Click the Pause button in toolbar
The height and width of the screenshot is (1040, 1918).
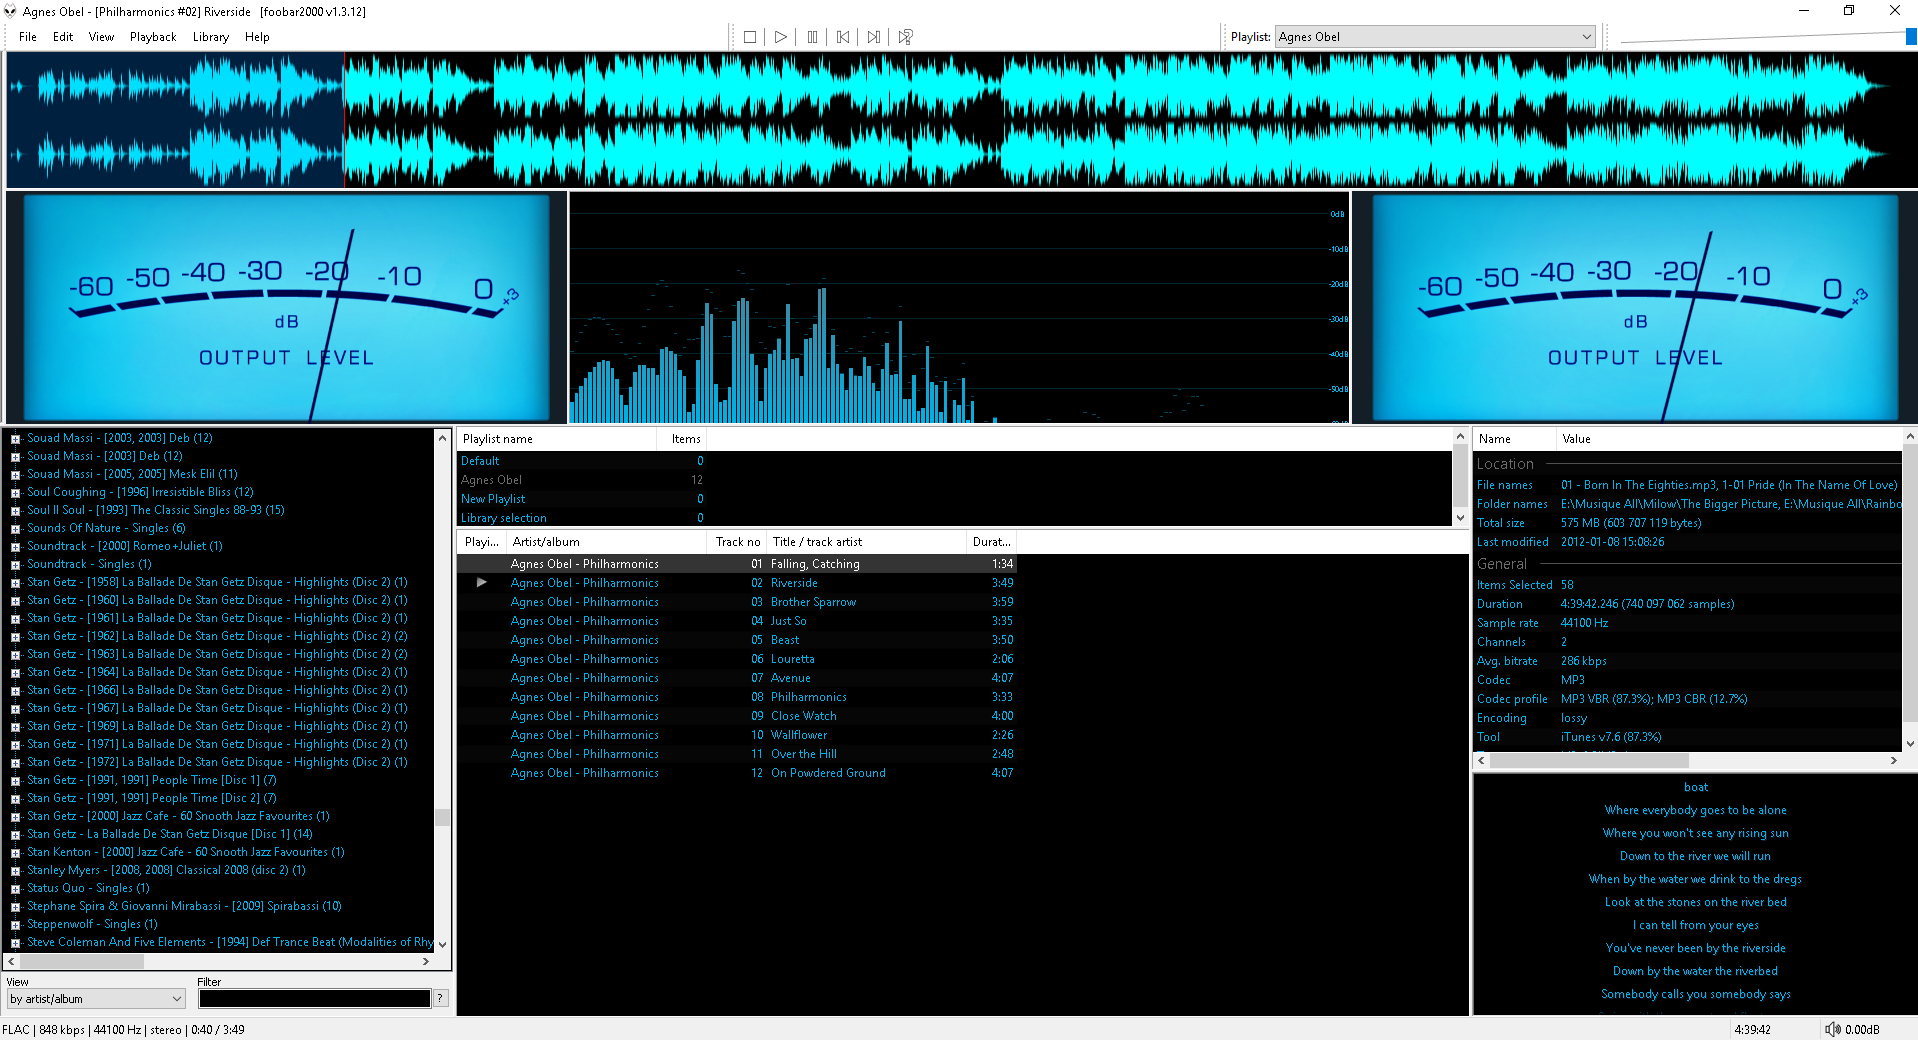812,37
